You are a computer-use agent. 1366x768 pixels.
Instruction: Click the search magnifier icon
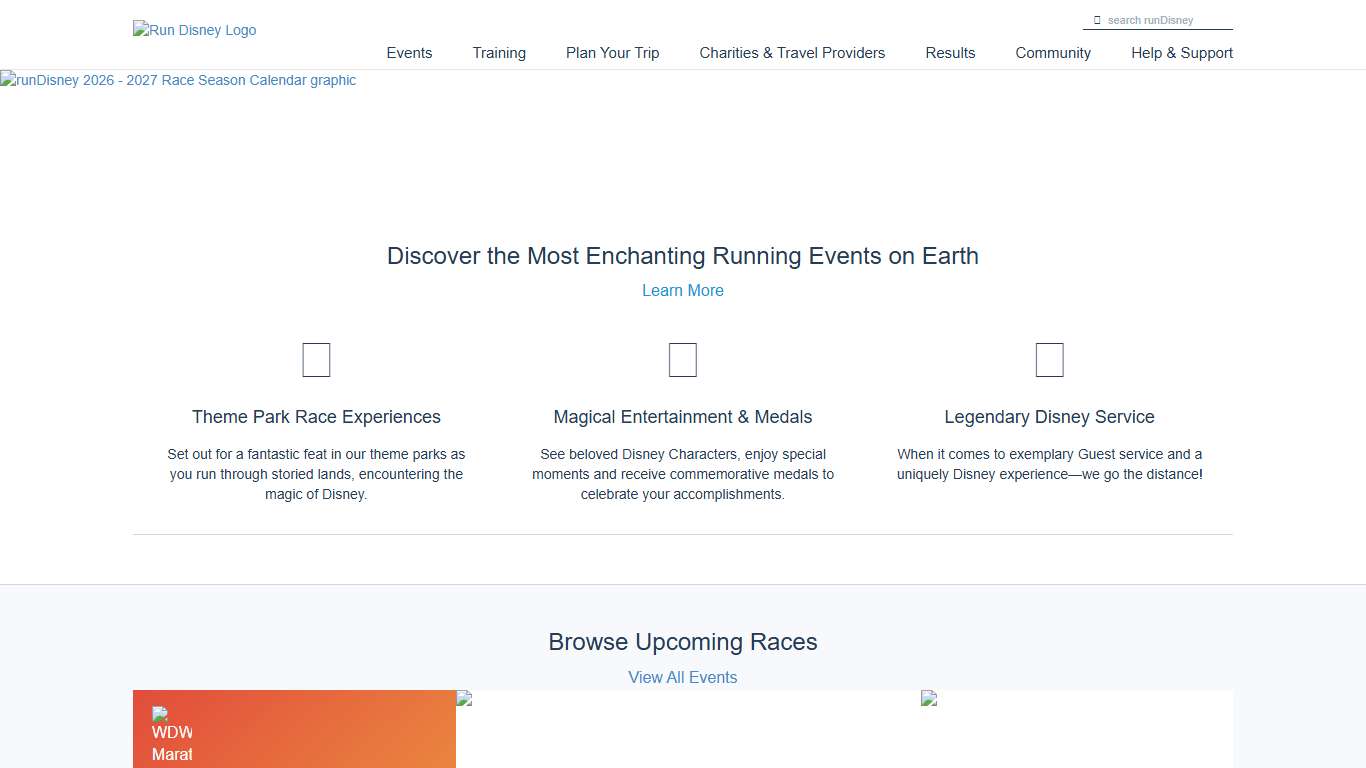pos(1097,19)
